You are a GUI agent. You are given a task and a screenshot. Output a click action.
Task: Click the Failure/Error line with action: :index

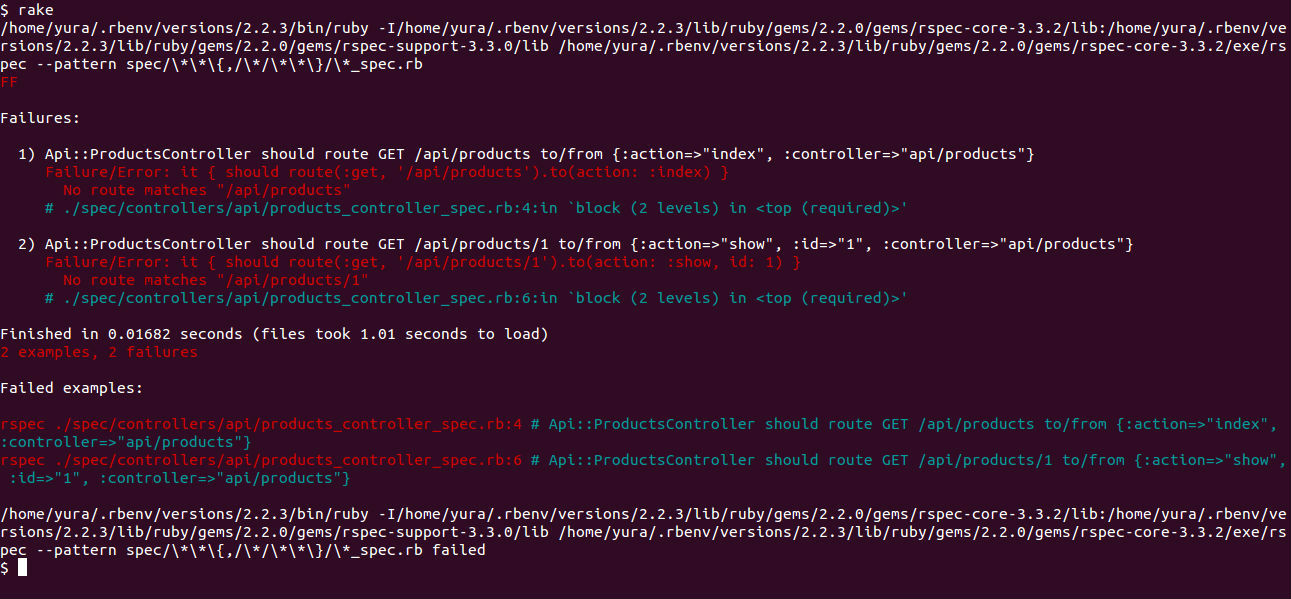(387, 172)
